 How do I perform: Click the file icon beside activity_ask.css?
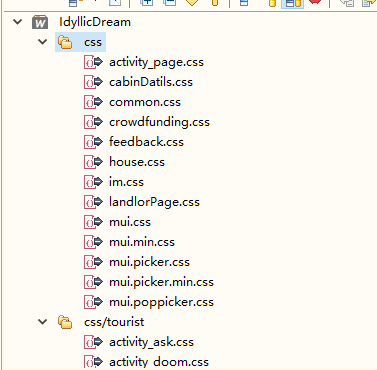[x=93, y=342]
